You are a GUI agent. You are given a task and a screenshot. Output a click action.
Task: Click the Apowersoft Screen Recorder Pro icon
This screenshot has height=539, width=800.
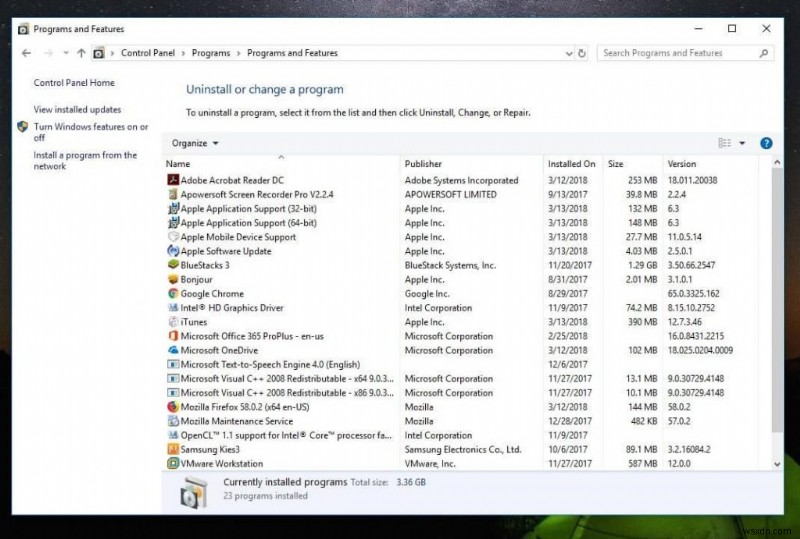click(173, 194)
